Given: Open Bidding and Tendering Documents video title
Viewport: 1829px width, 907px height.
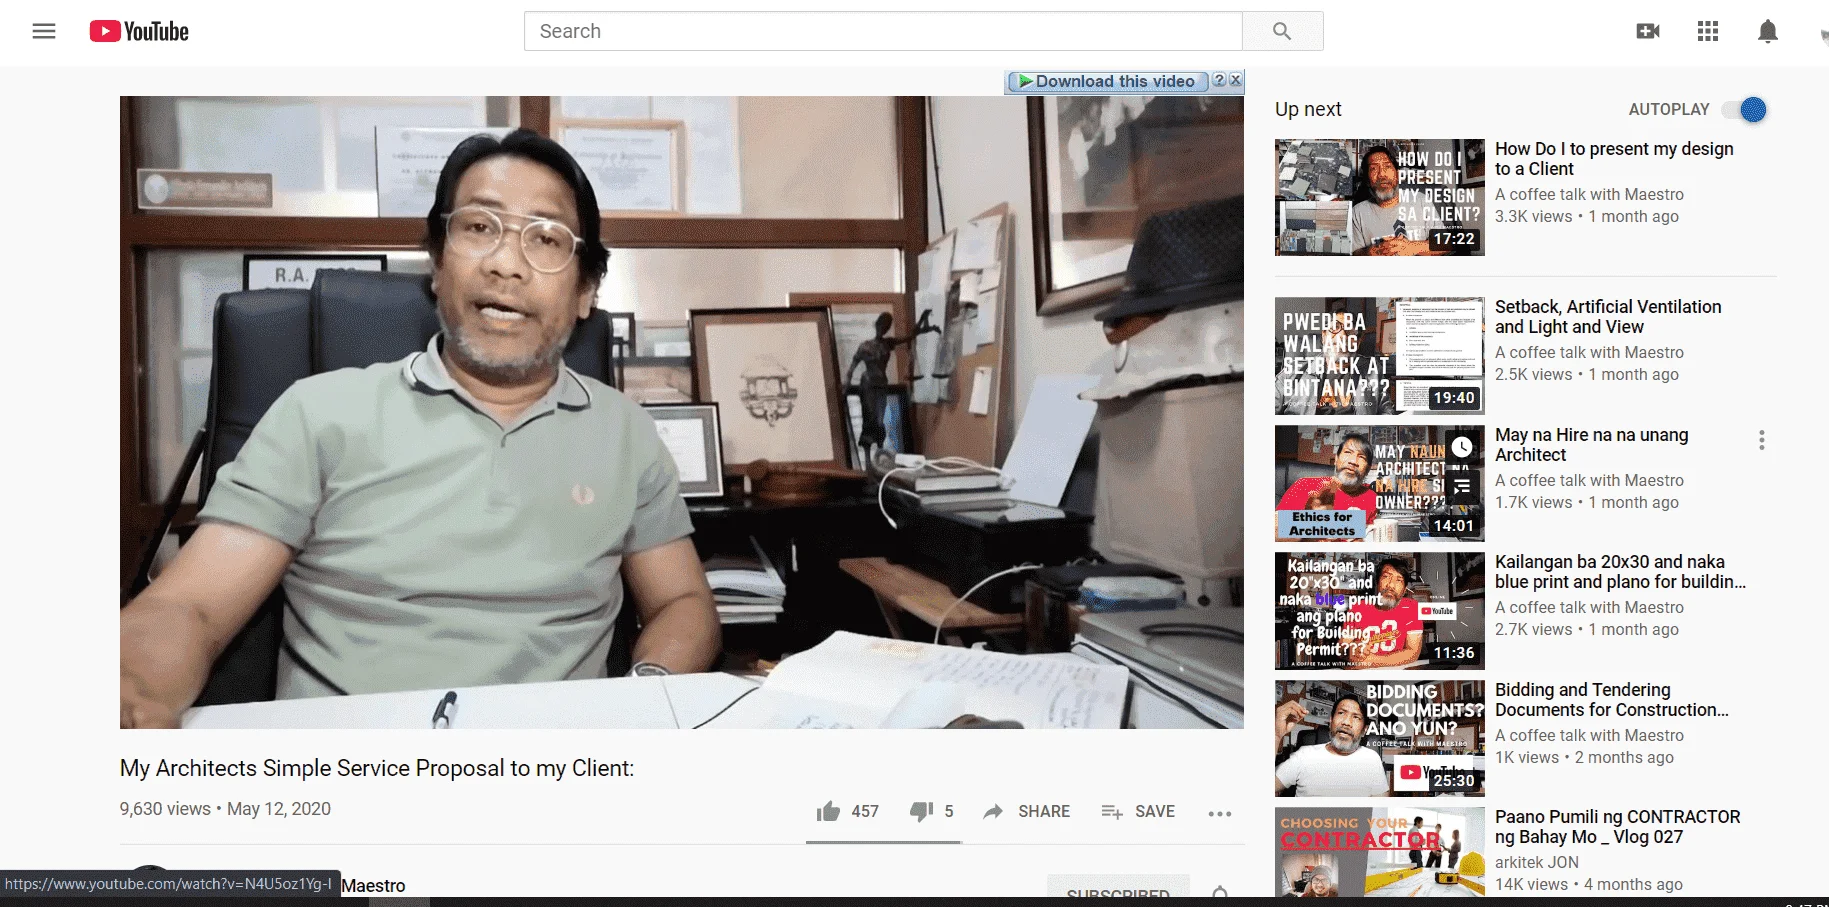Looking at the screenshot, I should tap(1612, 700).
